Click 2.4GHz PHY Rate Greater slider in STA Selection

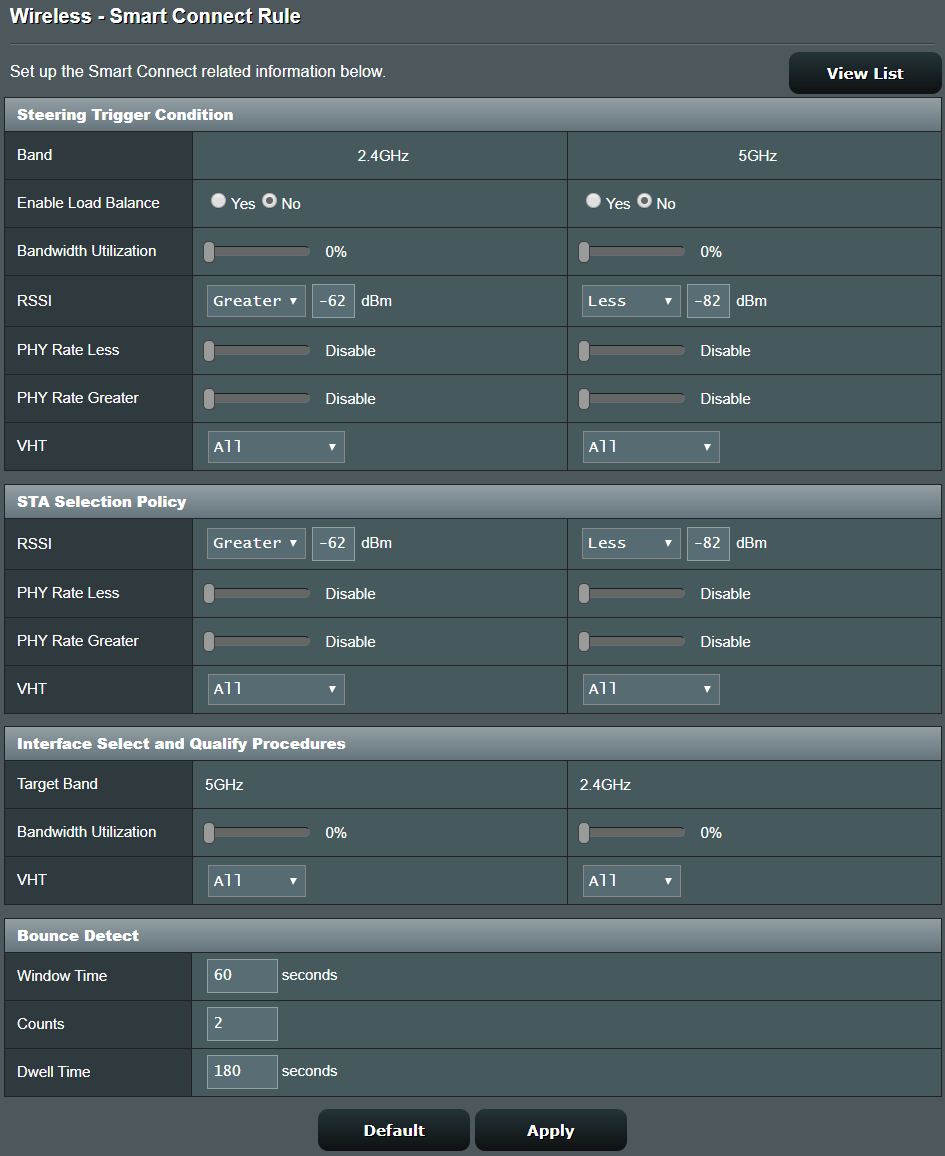[260, 641]
